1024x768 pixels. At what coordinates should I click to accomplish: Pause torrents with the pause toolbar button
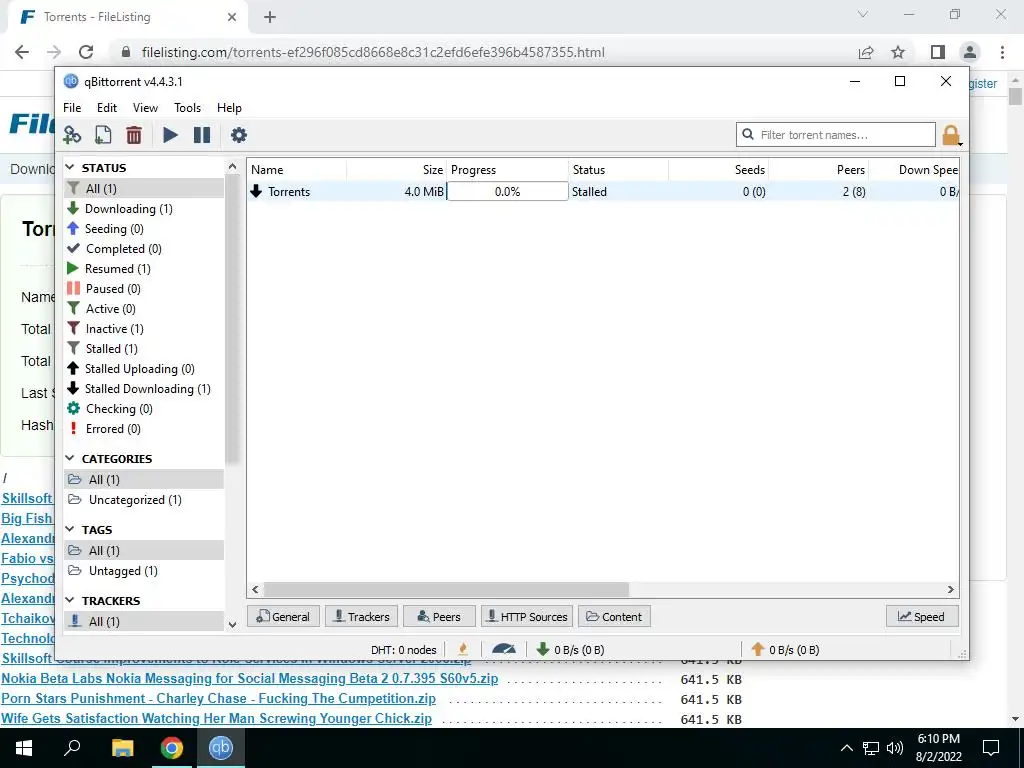pyautogui.click(x=202, y=135)
